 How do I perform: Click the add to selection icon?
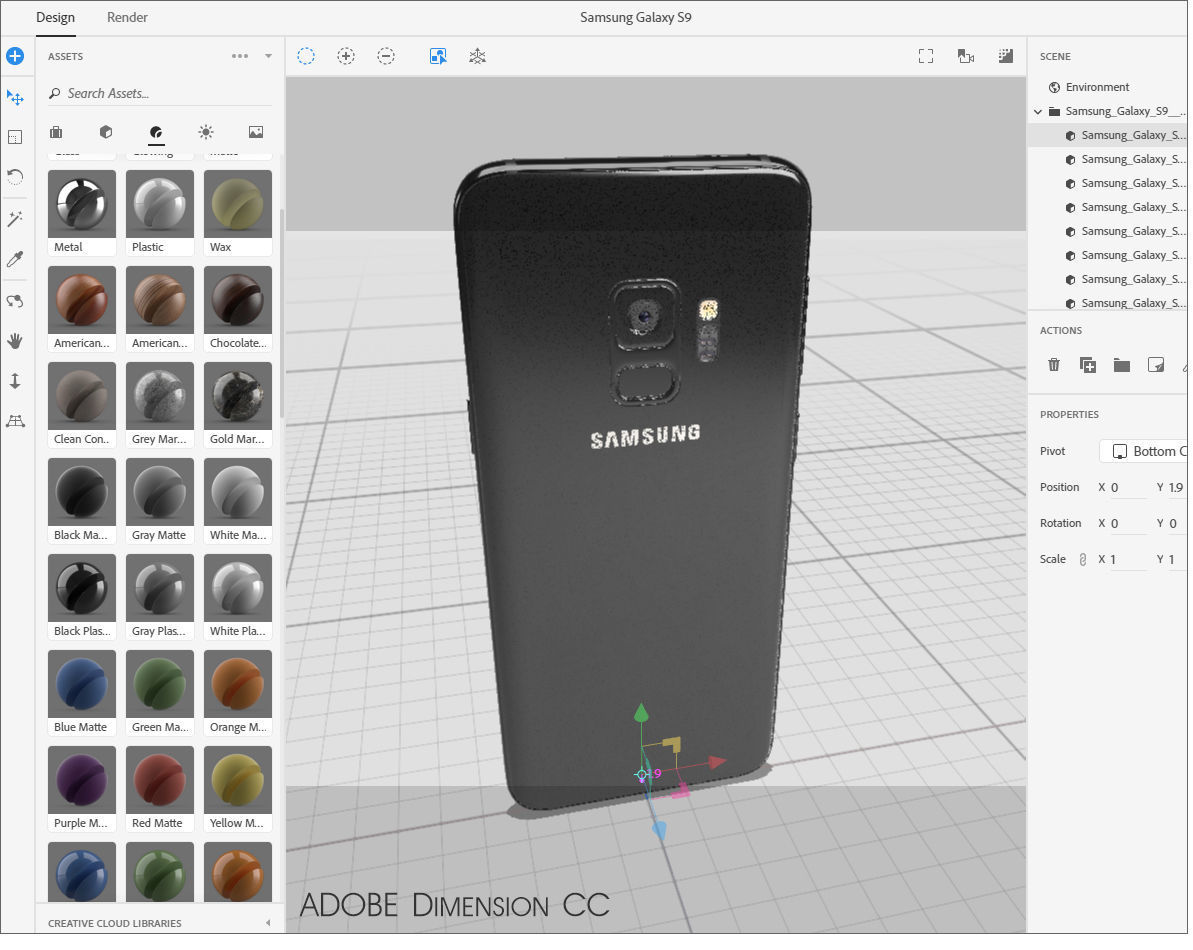click(346, 56)
